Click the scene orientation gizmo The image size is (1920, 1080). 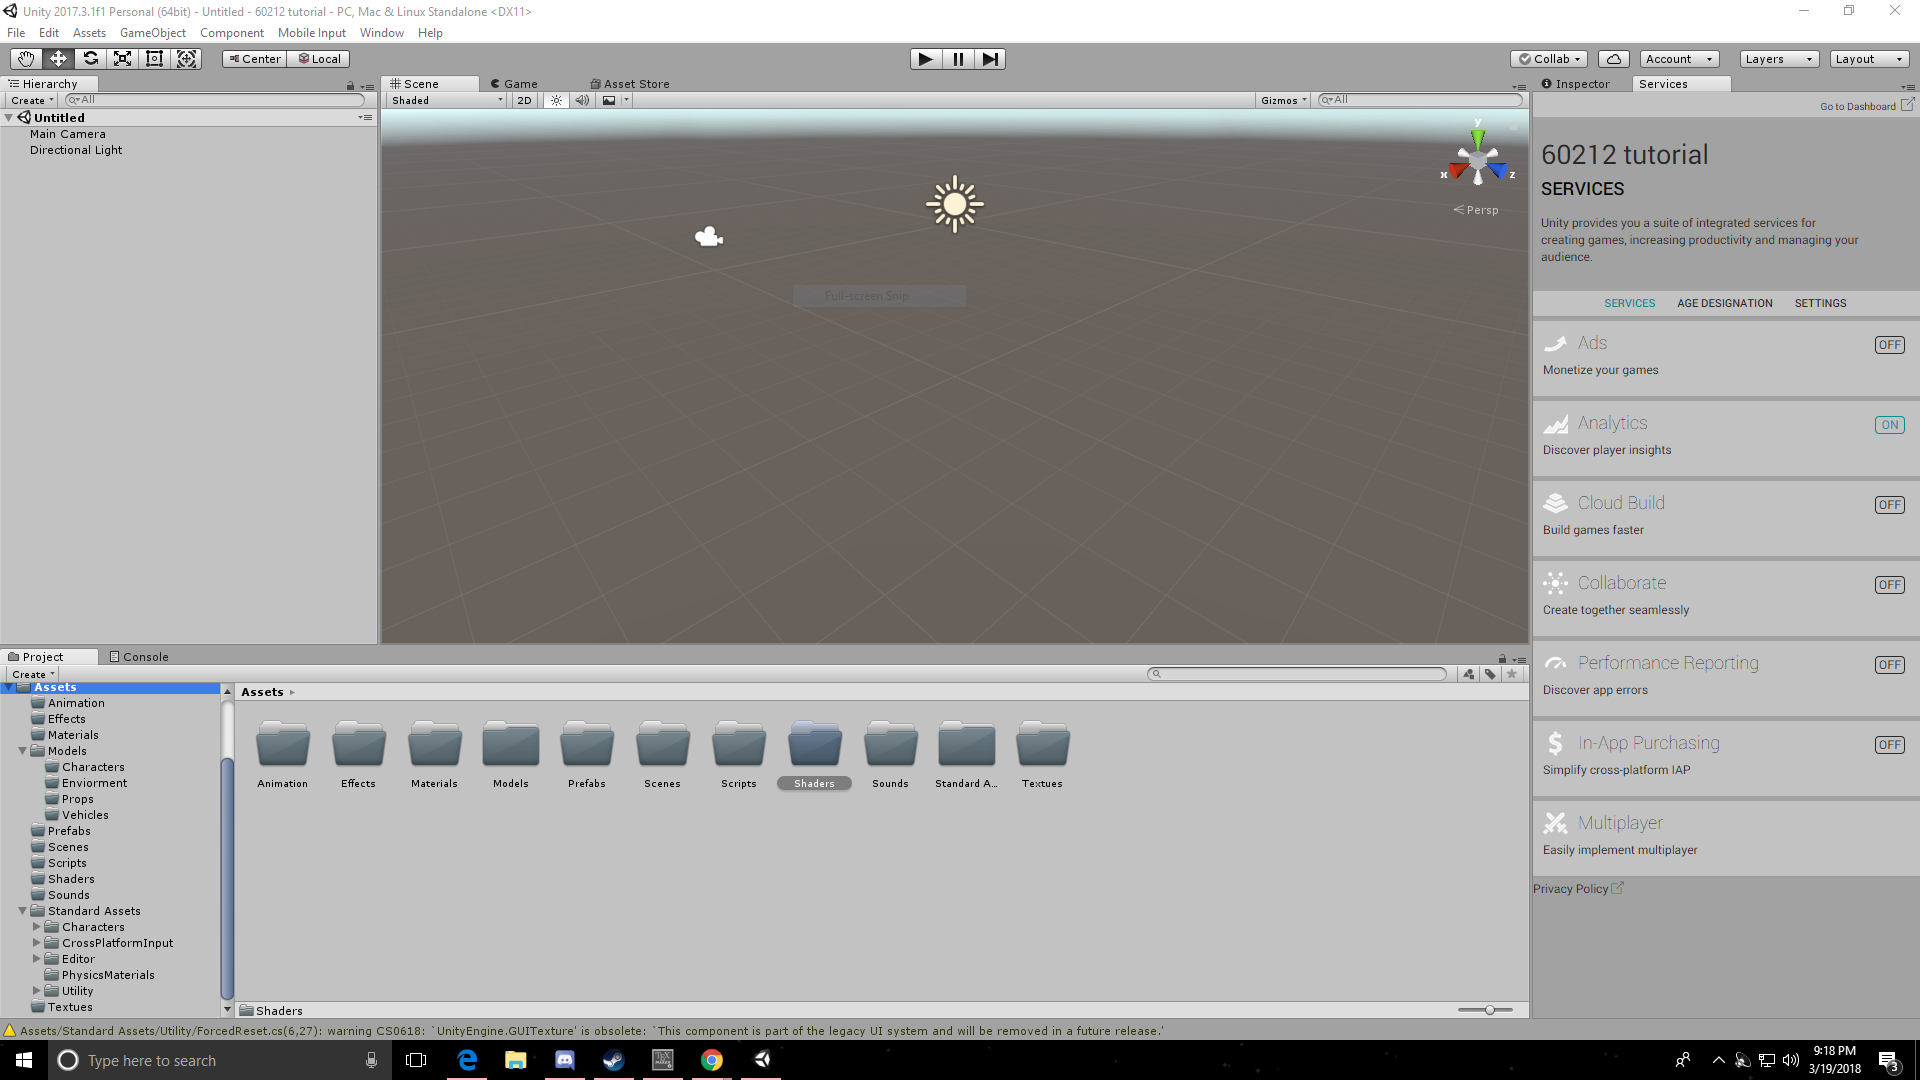tap(1478, 160)
